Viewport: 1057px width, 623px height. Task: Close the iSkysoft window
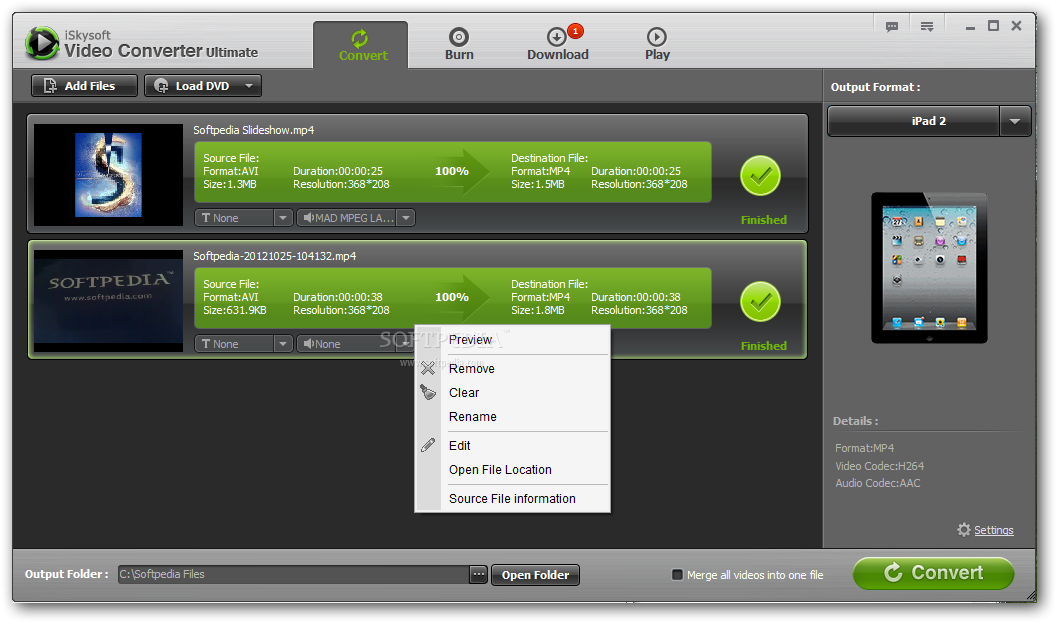(1017, 26)
